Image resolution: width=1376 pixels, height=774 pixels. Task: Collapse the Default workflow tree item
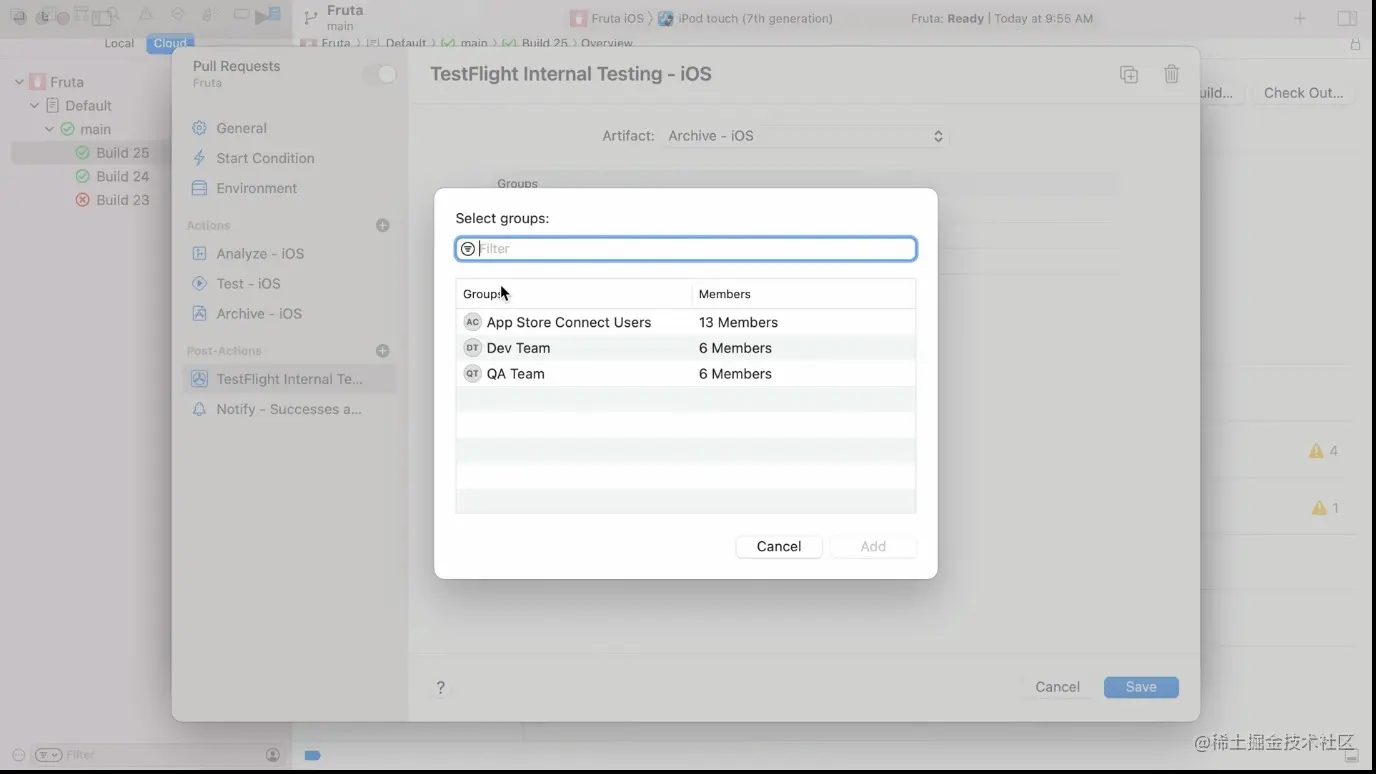[x=34, y=106]
